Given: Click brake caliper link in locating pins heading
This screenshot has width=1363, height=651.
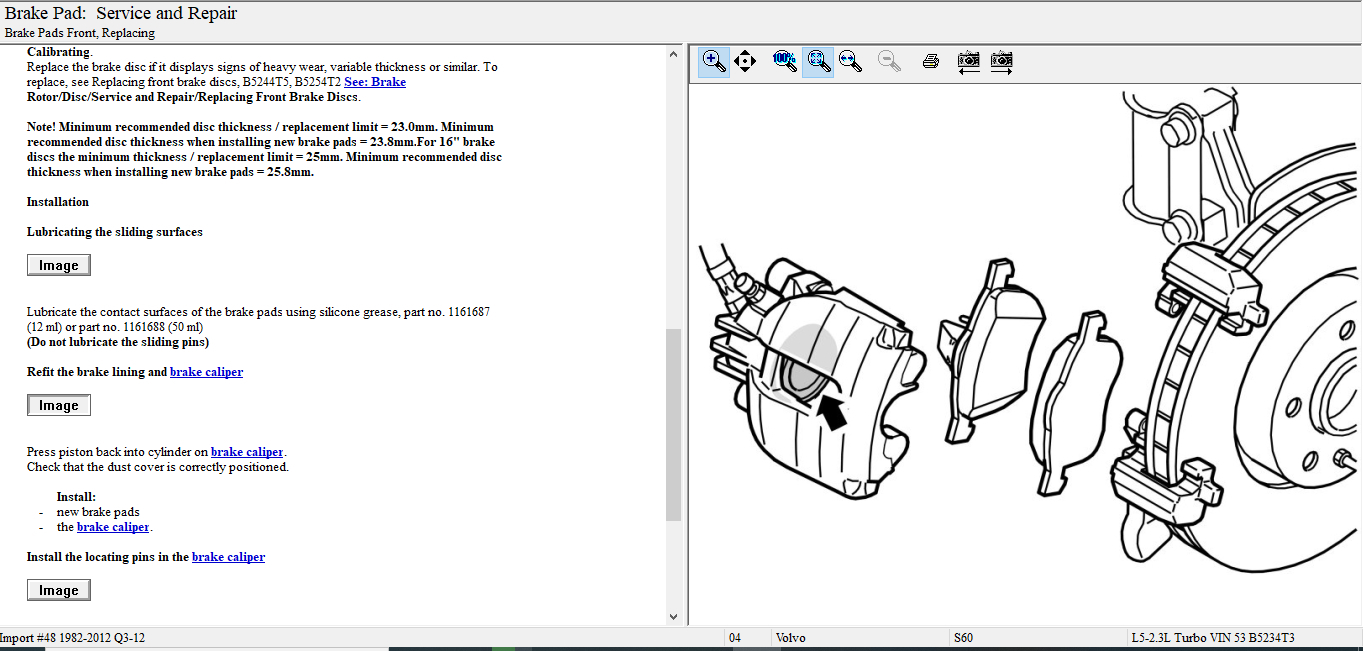Looking at the screenshot, I should coord(228,557).
